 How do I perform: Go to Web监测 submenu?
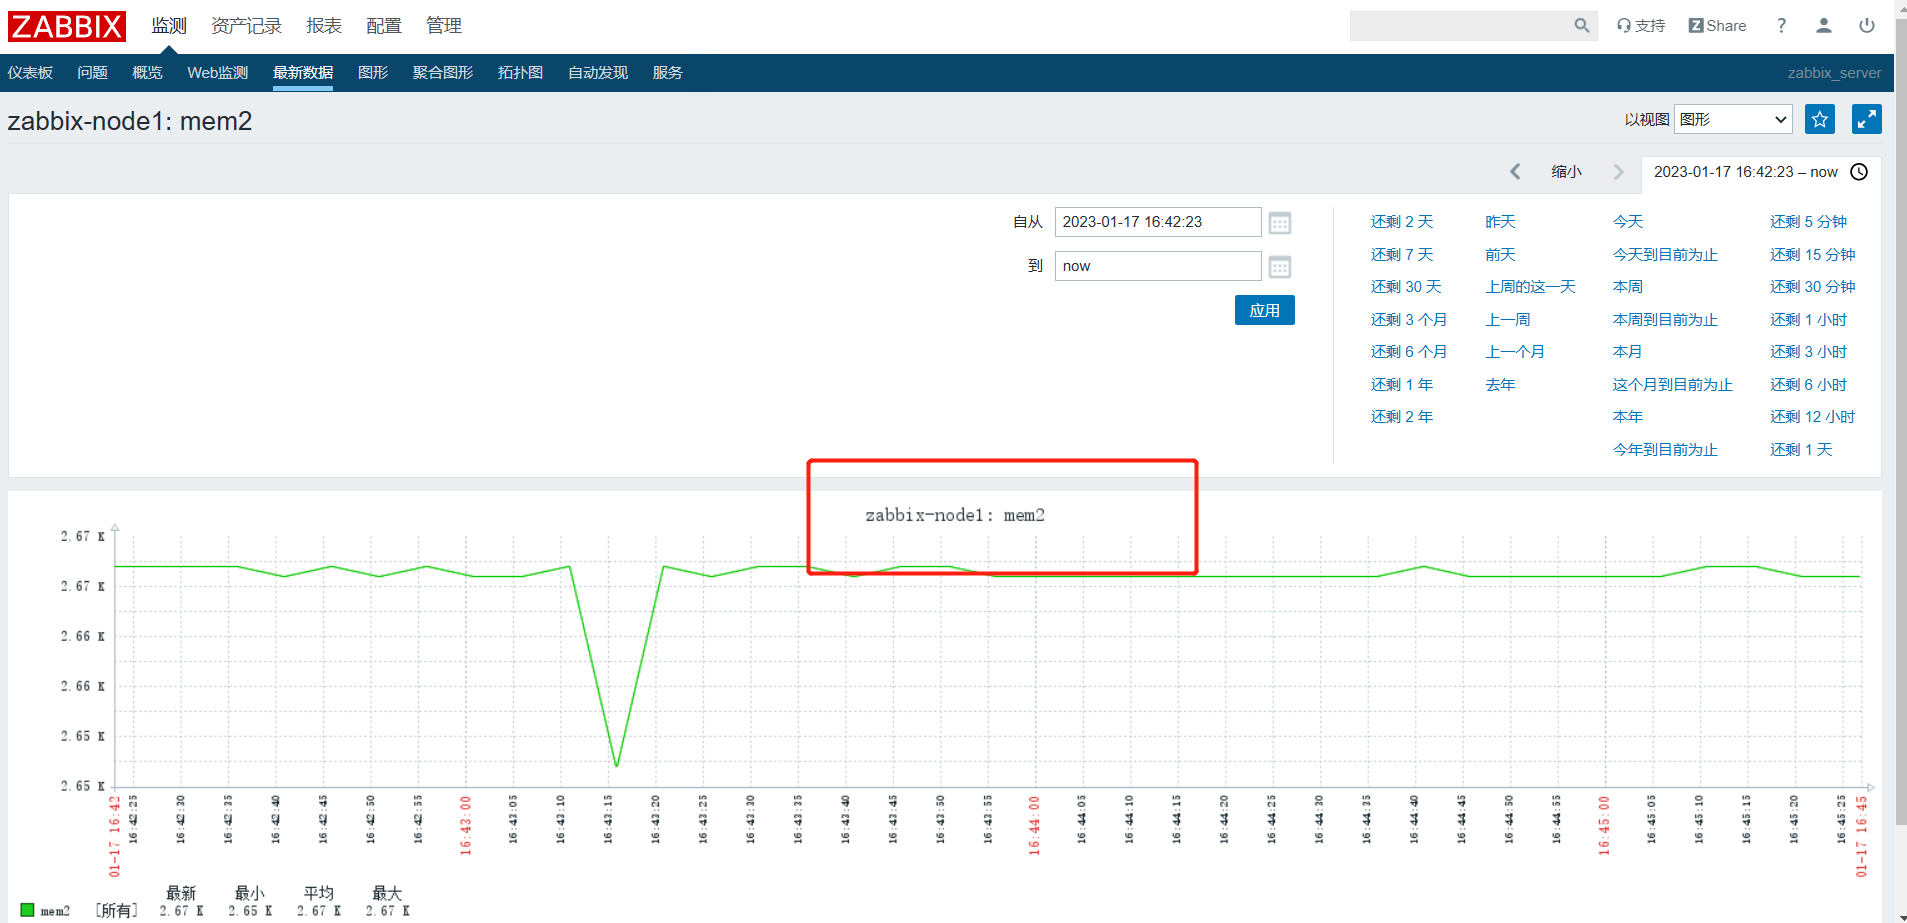(x=217, y=73)
